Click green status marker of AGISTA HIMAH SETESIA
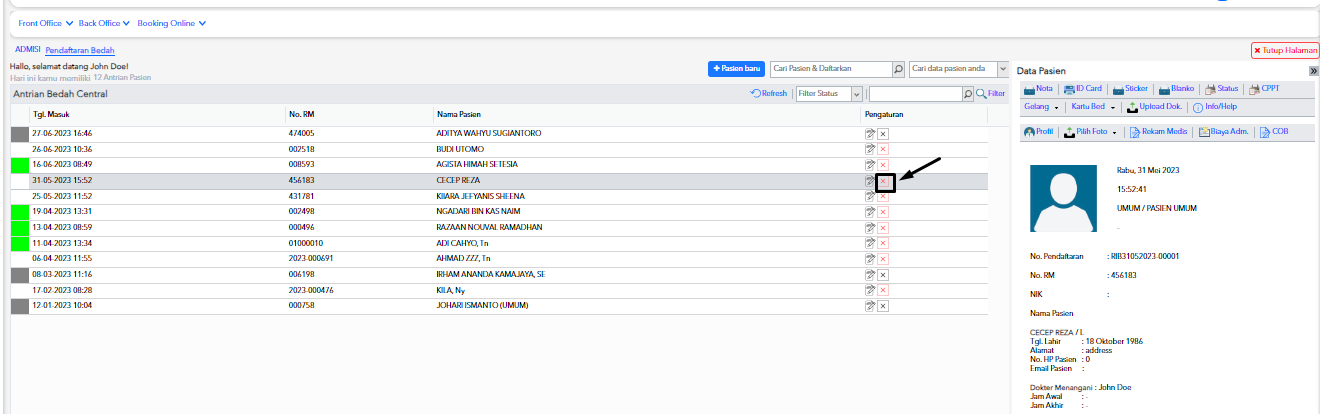 coord(19,165)
